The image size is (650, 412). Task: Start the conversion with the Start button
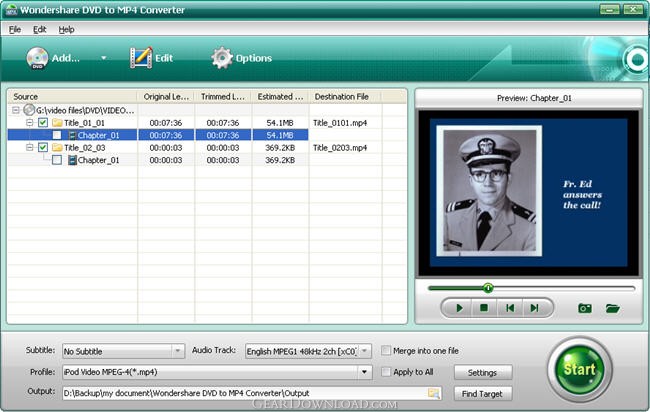tap(580, 369)
